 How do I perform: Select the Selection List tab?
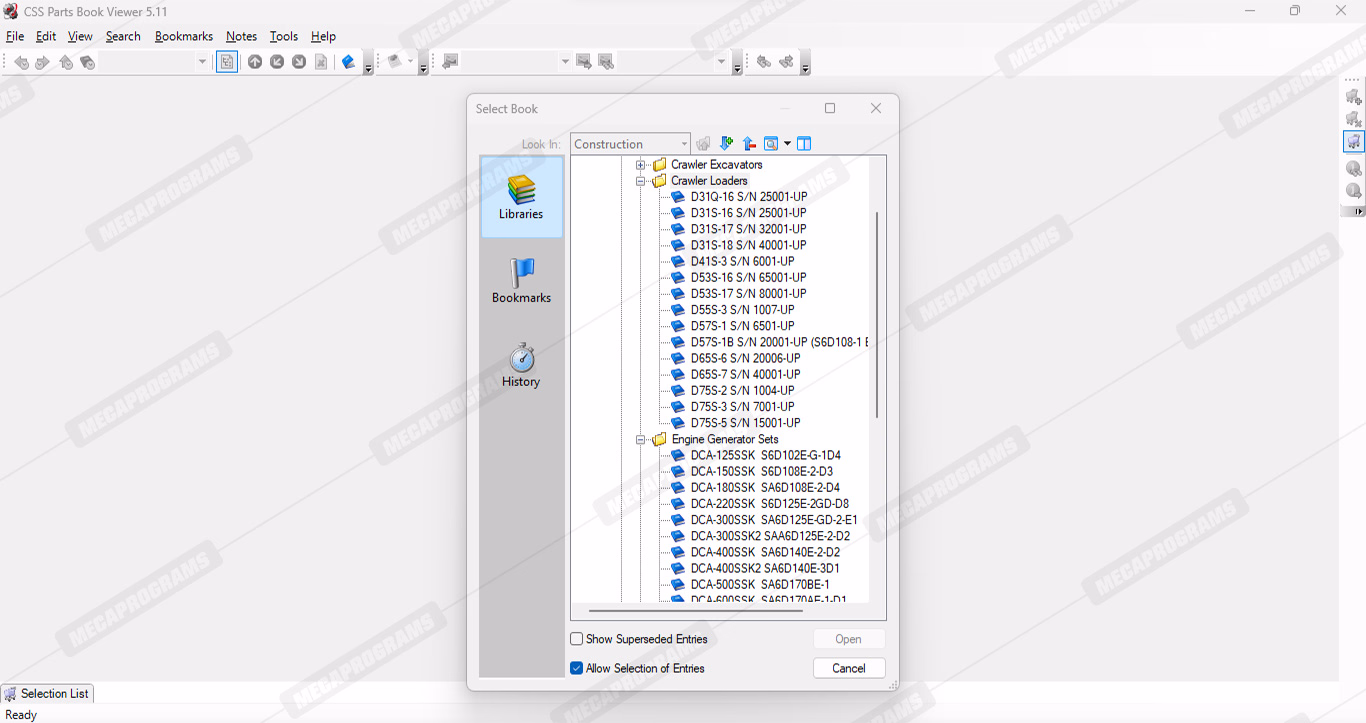[x=47, y=693]
